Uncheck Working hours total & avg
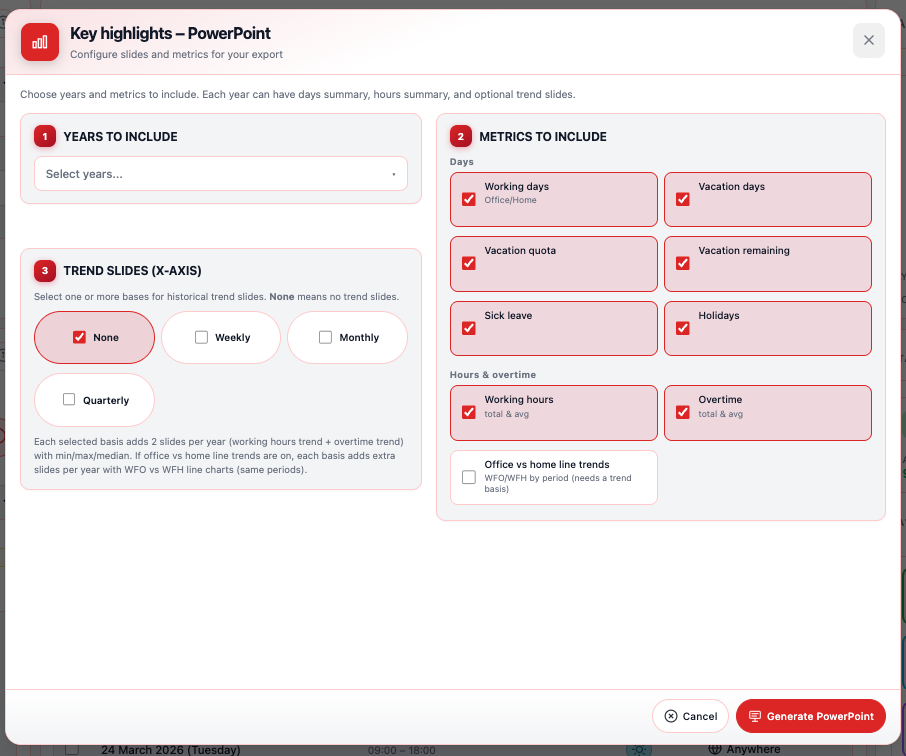This screenshot has height=756, width=906. point(469,412)
